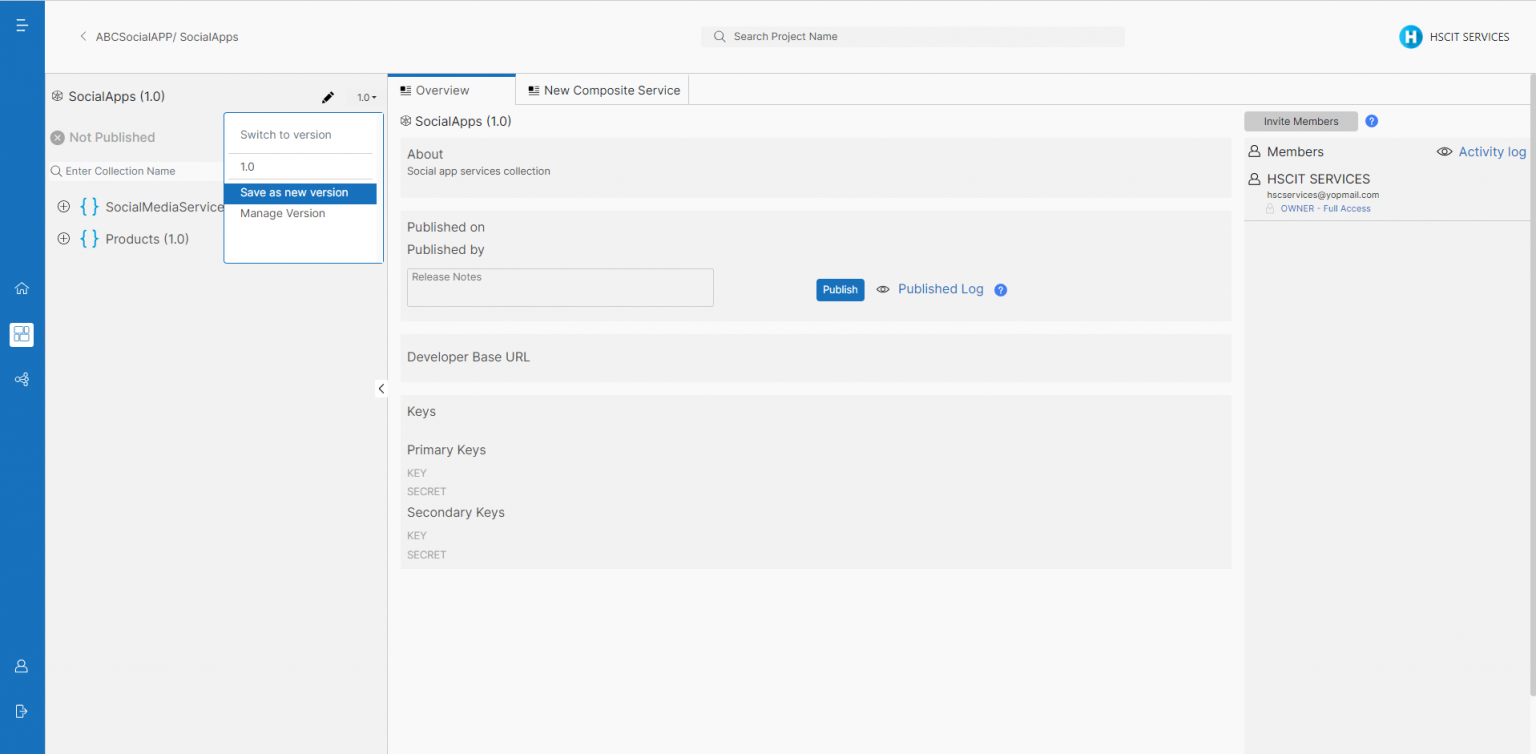
Task: Collapse the left panel with the chevron
Action: point(381,388)
